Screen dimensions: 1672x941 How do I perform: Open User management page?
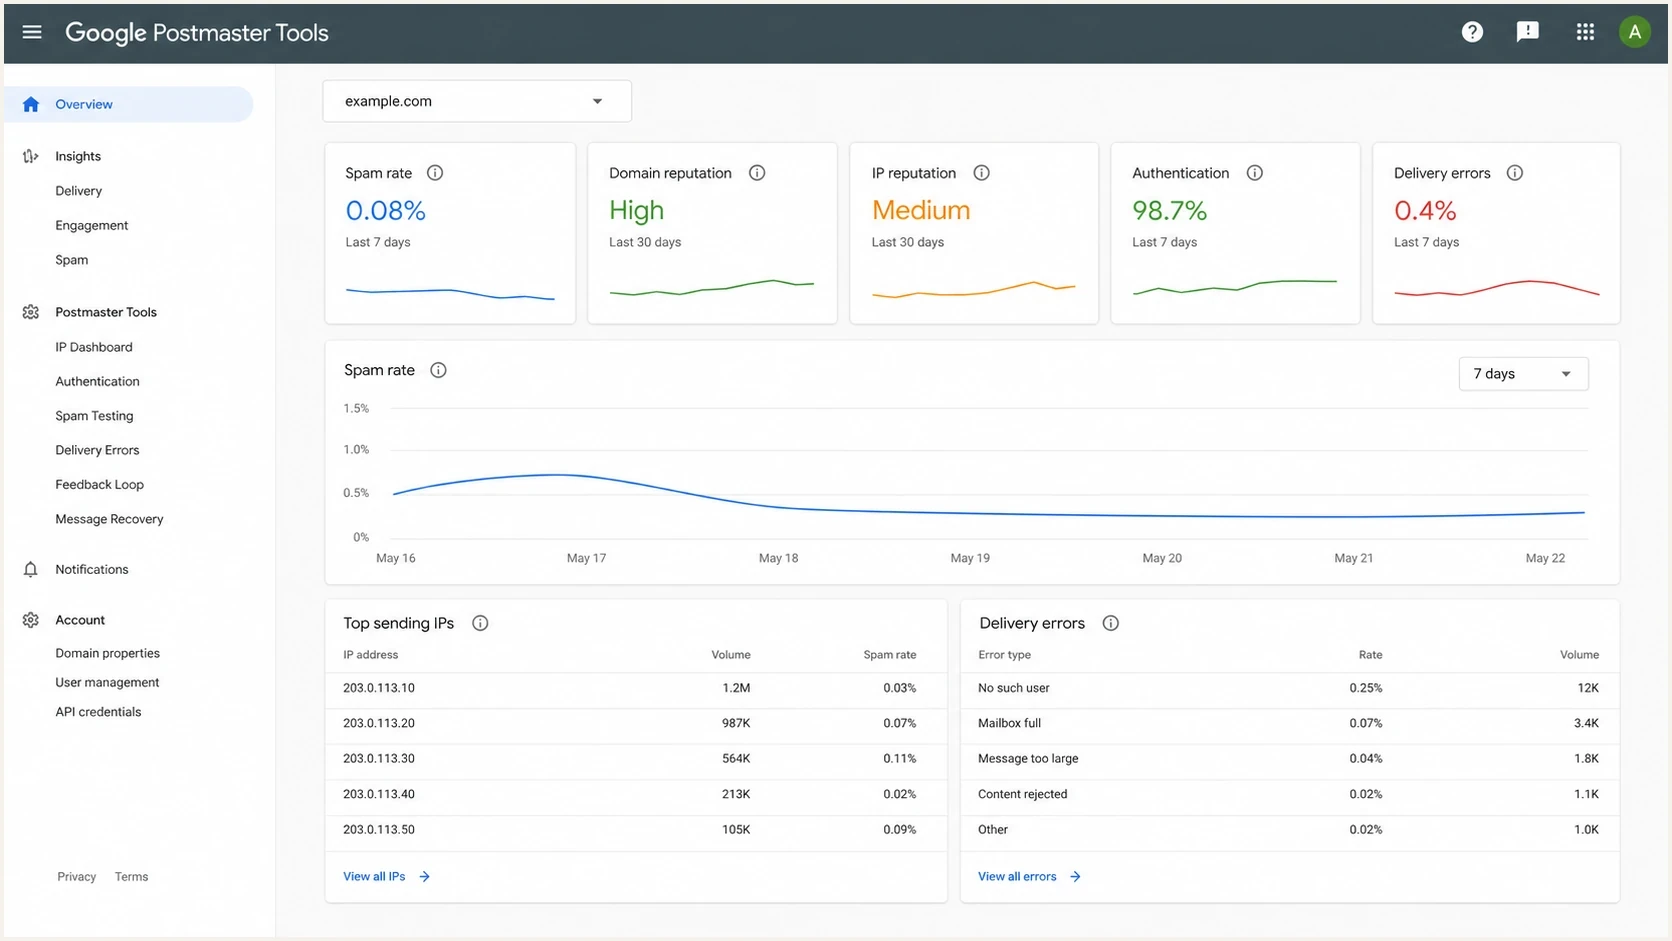(107, 682)
